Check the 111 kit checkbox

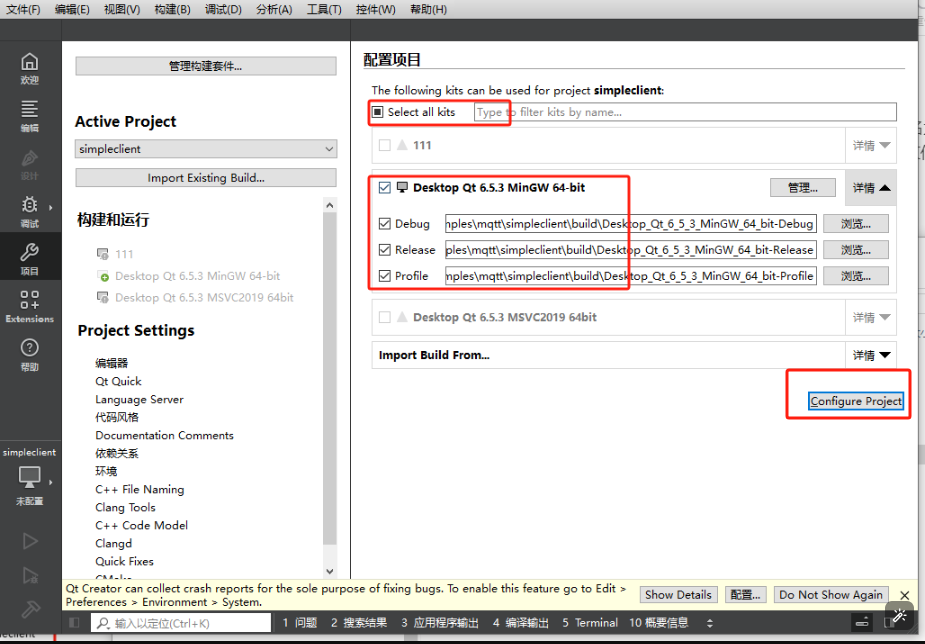385,145
